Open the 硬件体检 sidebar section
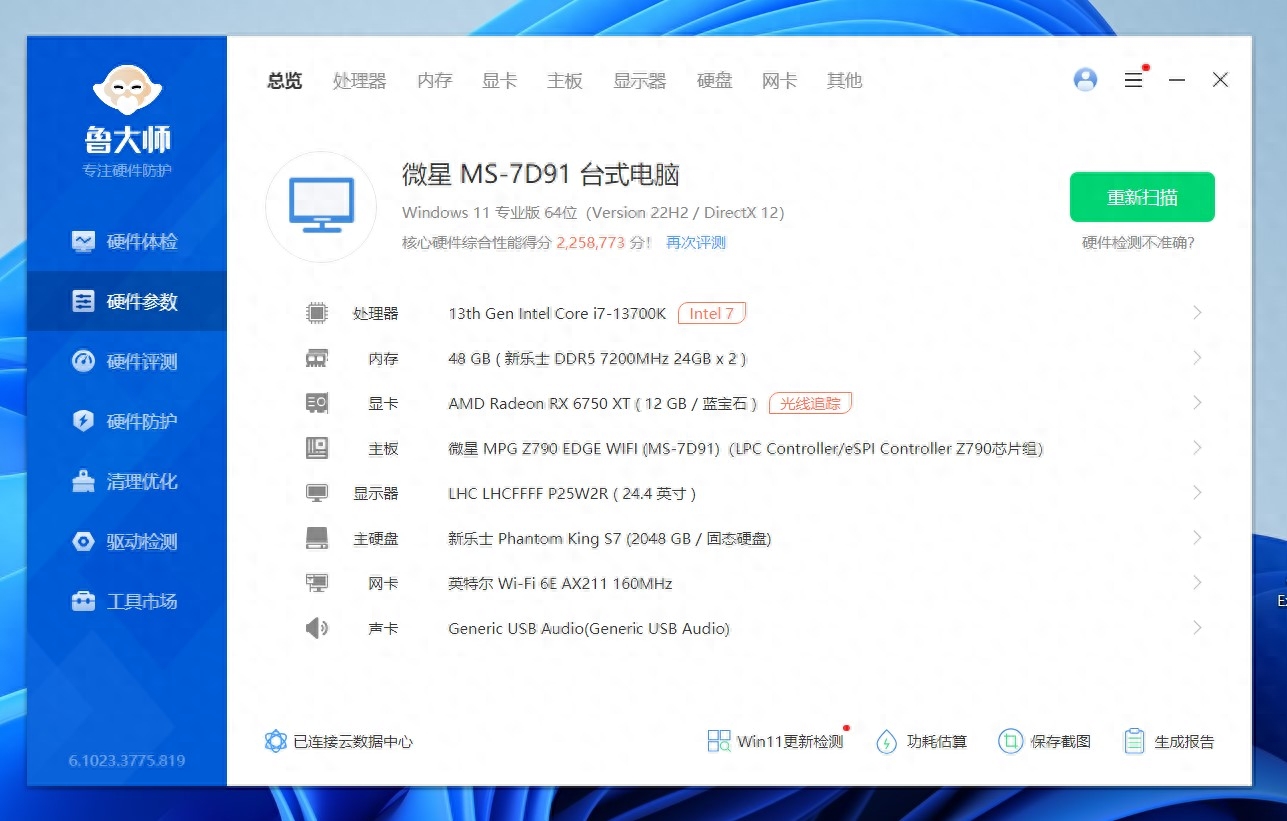The width and height of the screenshot is (1287, 821). click(x=127, y=241)
